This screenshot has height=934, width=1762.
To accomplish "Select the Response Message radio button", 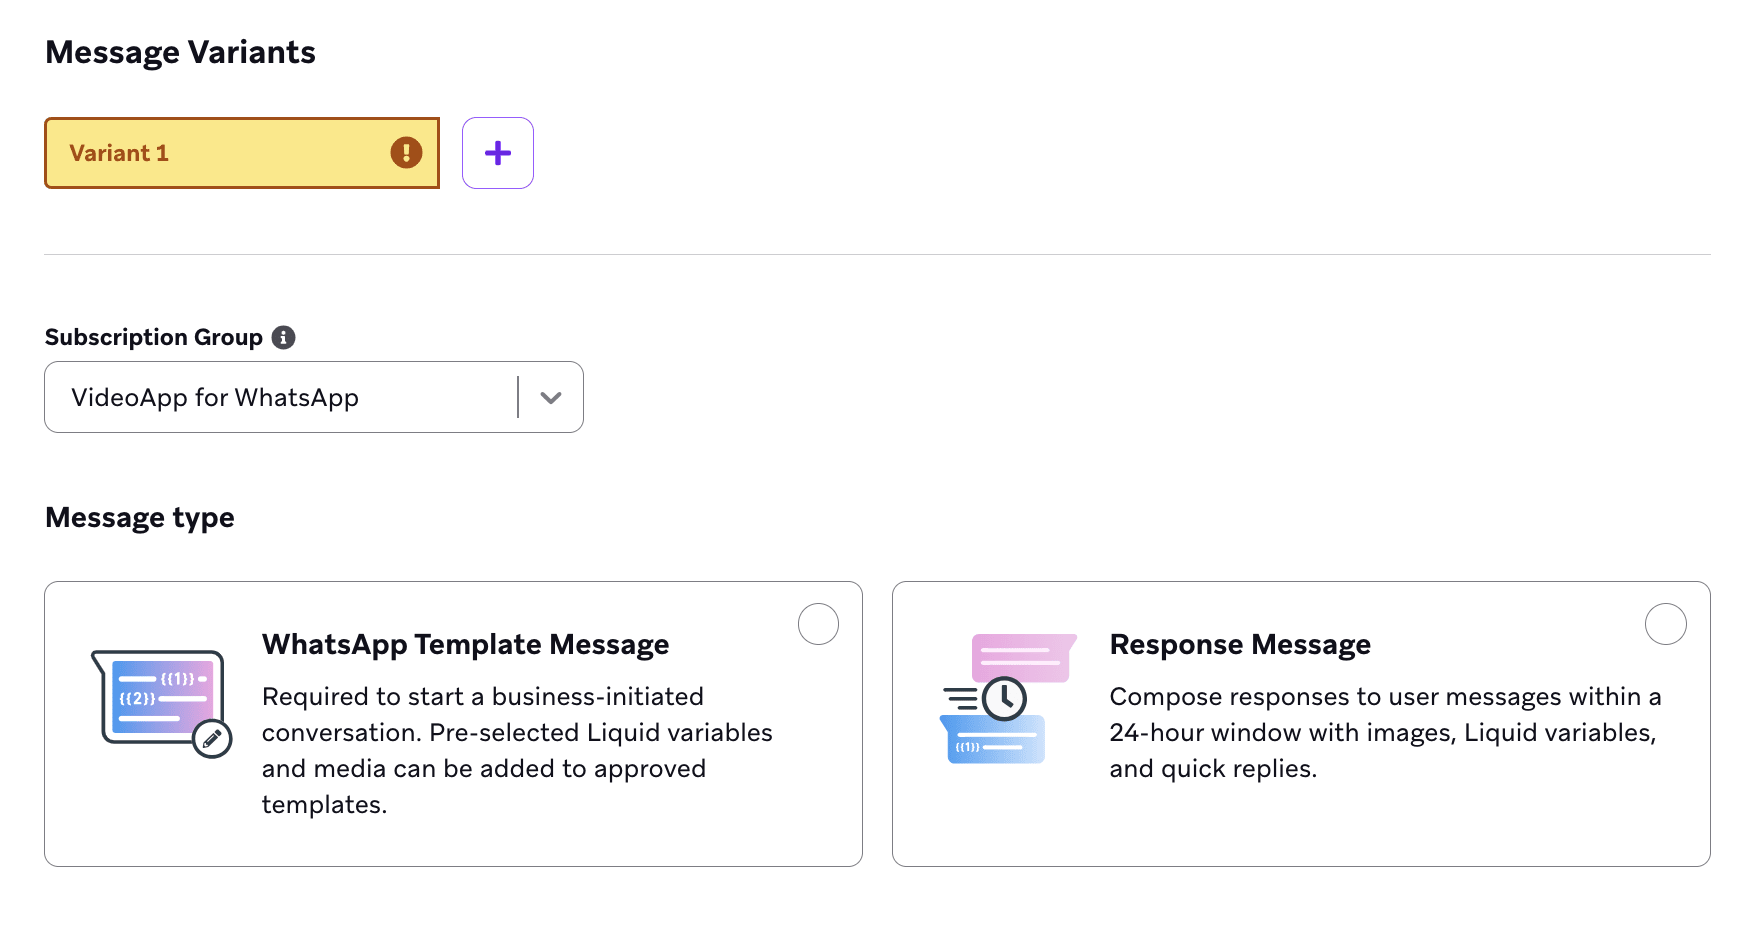I will (x=1665, y=624).
